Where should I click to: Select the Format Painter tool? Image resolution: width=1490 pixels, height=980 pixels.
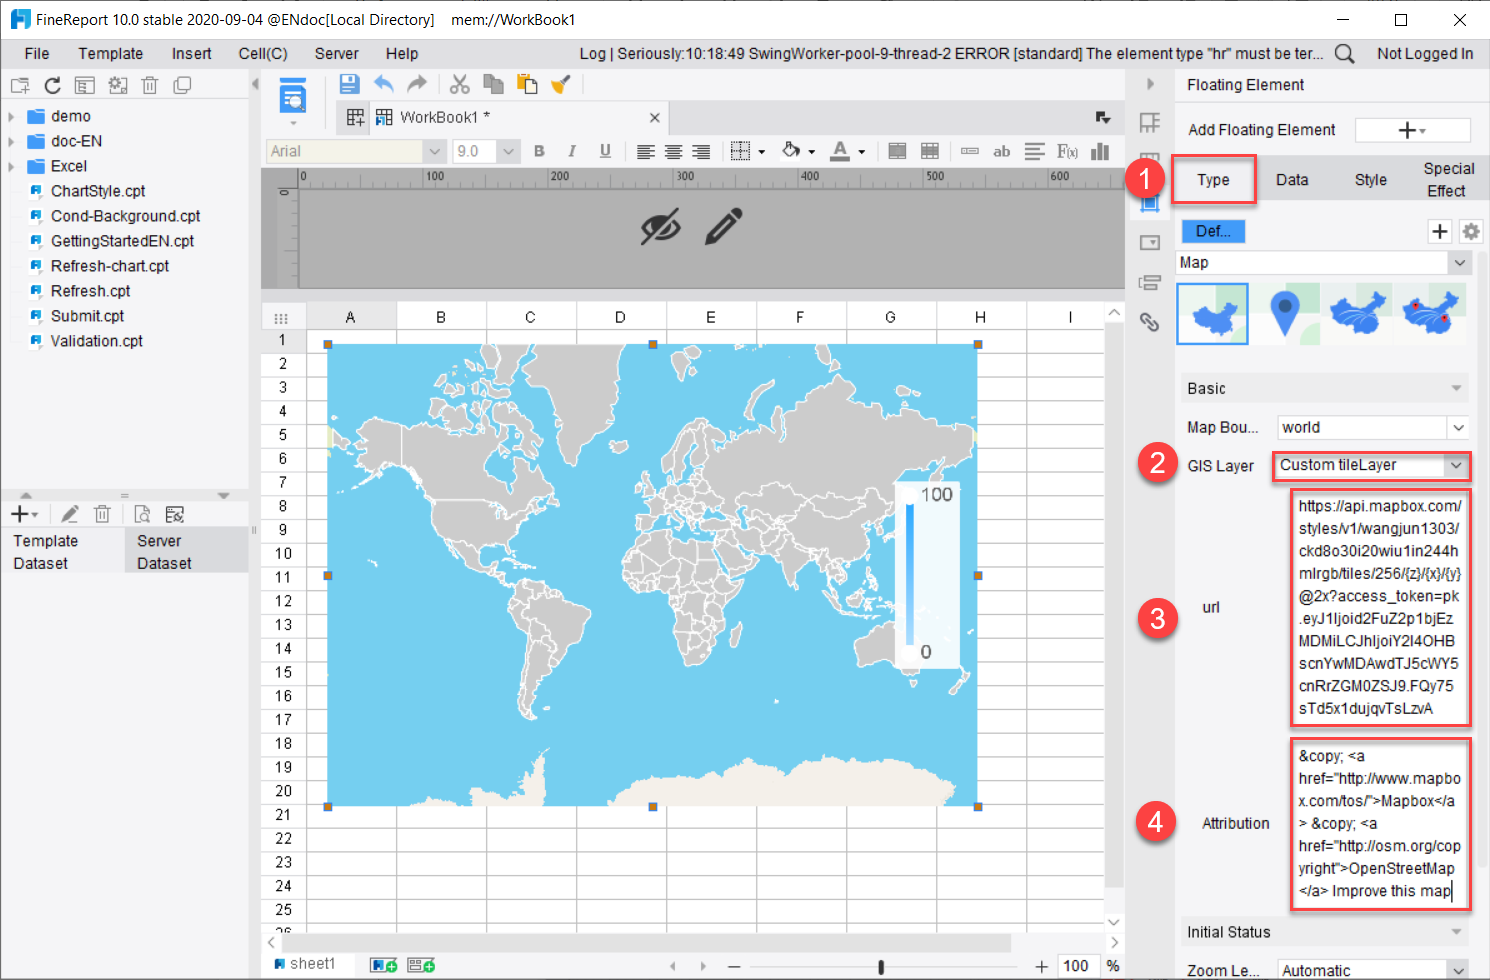click(561, 84)
